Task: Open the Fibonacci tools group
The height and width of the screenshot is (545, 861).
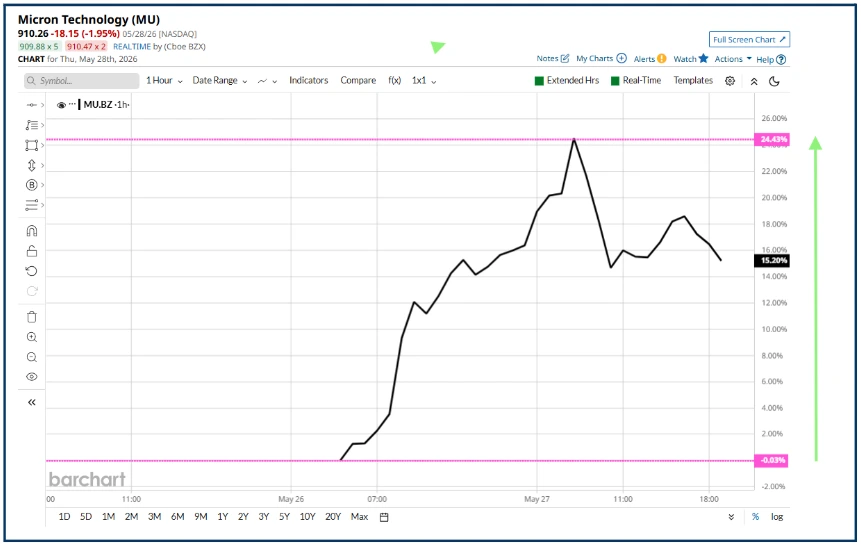Action: click(x=32, y=125)
